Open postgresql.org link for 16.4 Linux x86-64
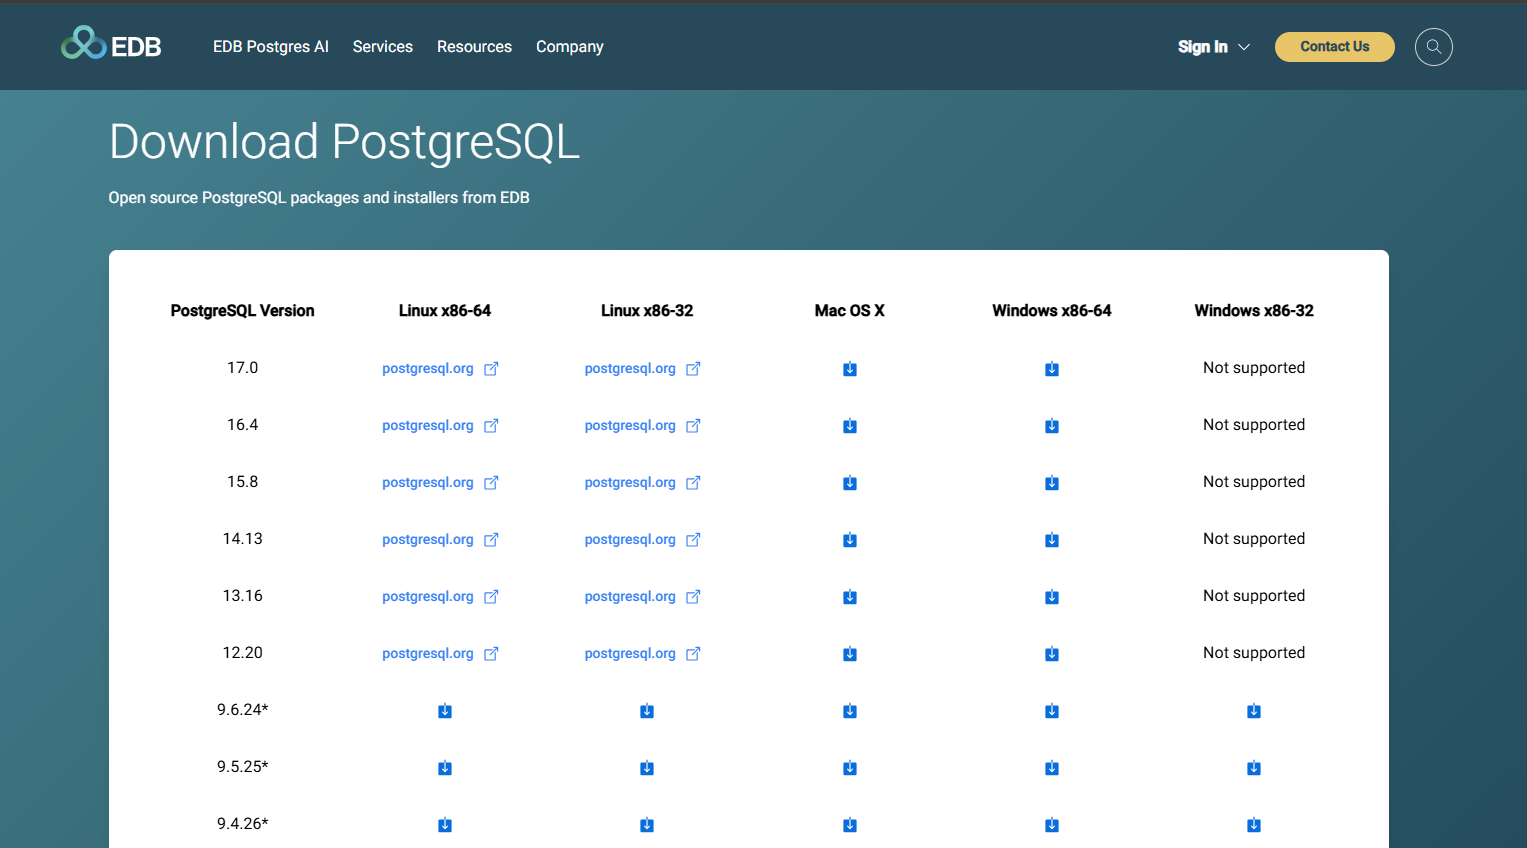The image size is (1527, 848). [440, 426]
